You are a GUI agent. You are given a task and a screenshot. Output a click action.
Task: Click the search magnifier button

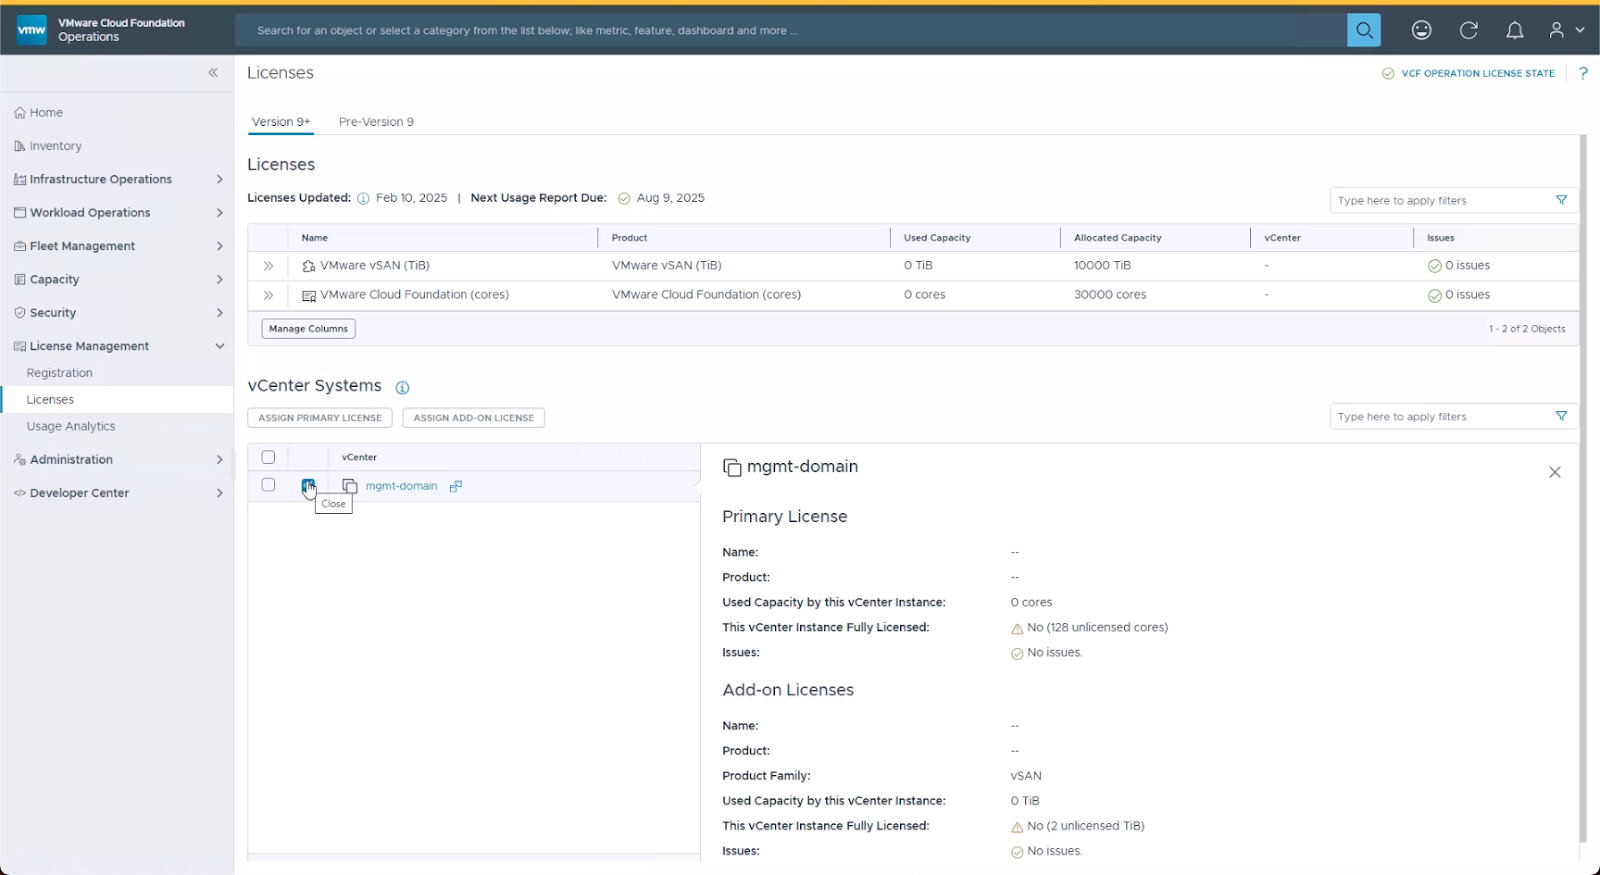[x=1364, y=30]
